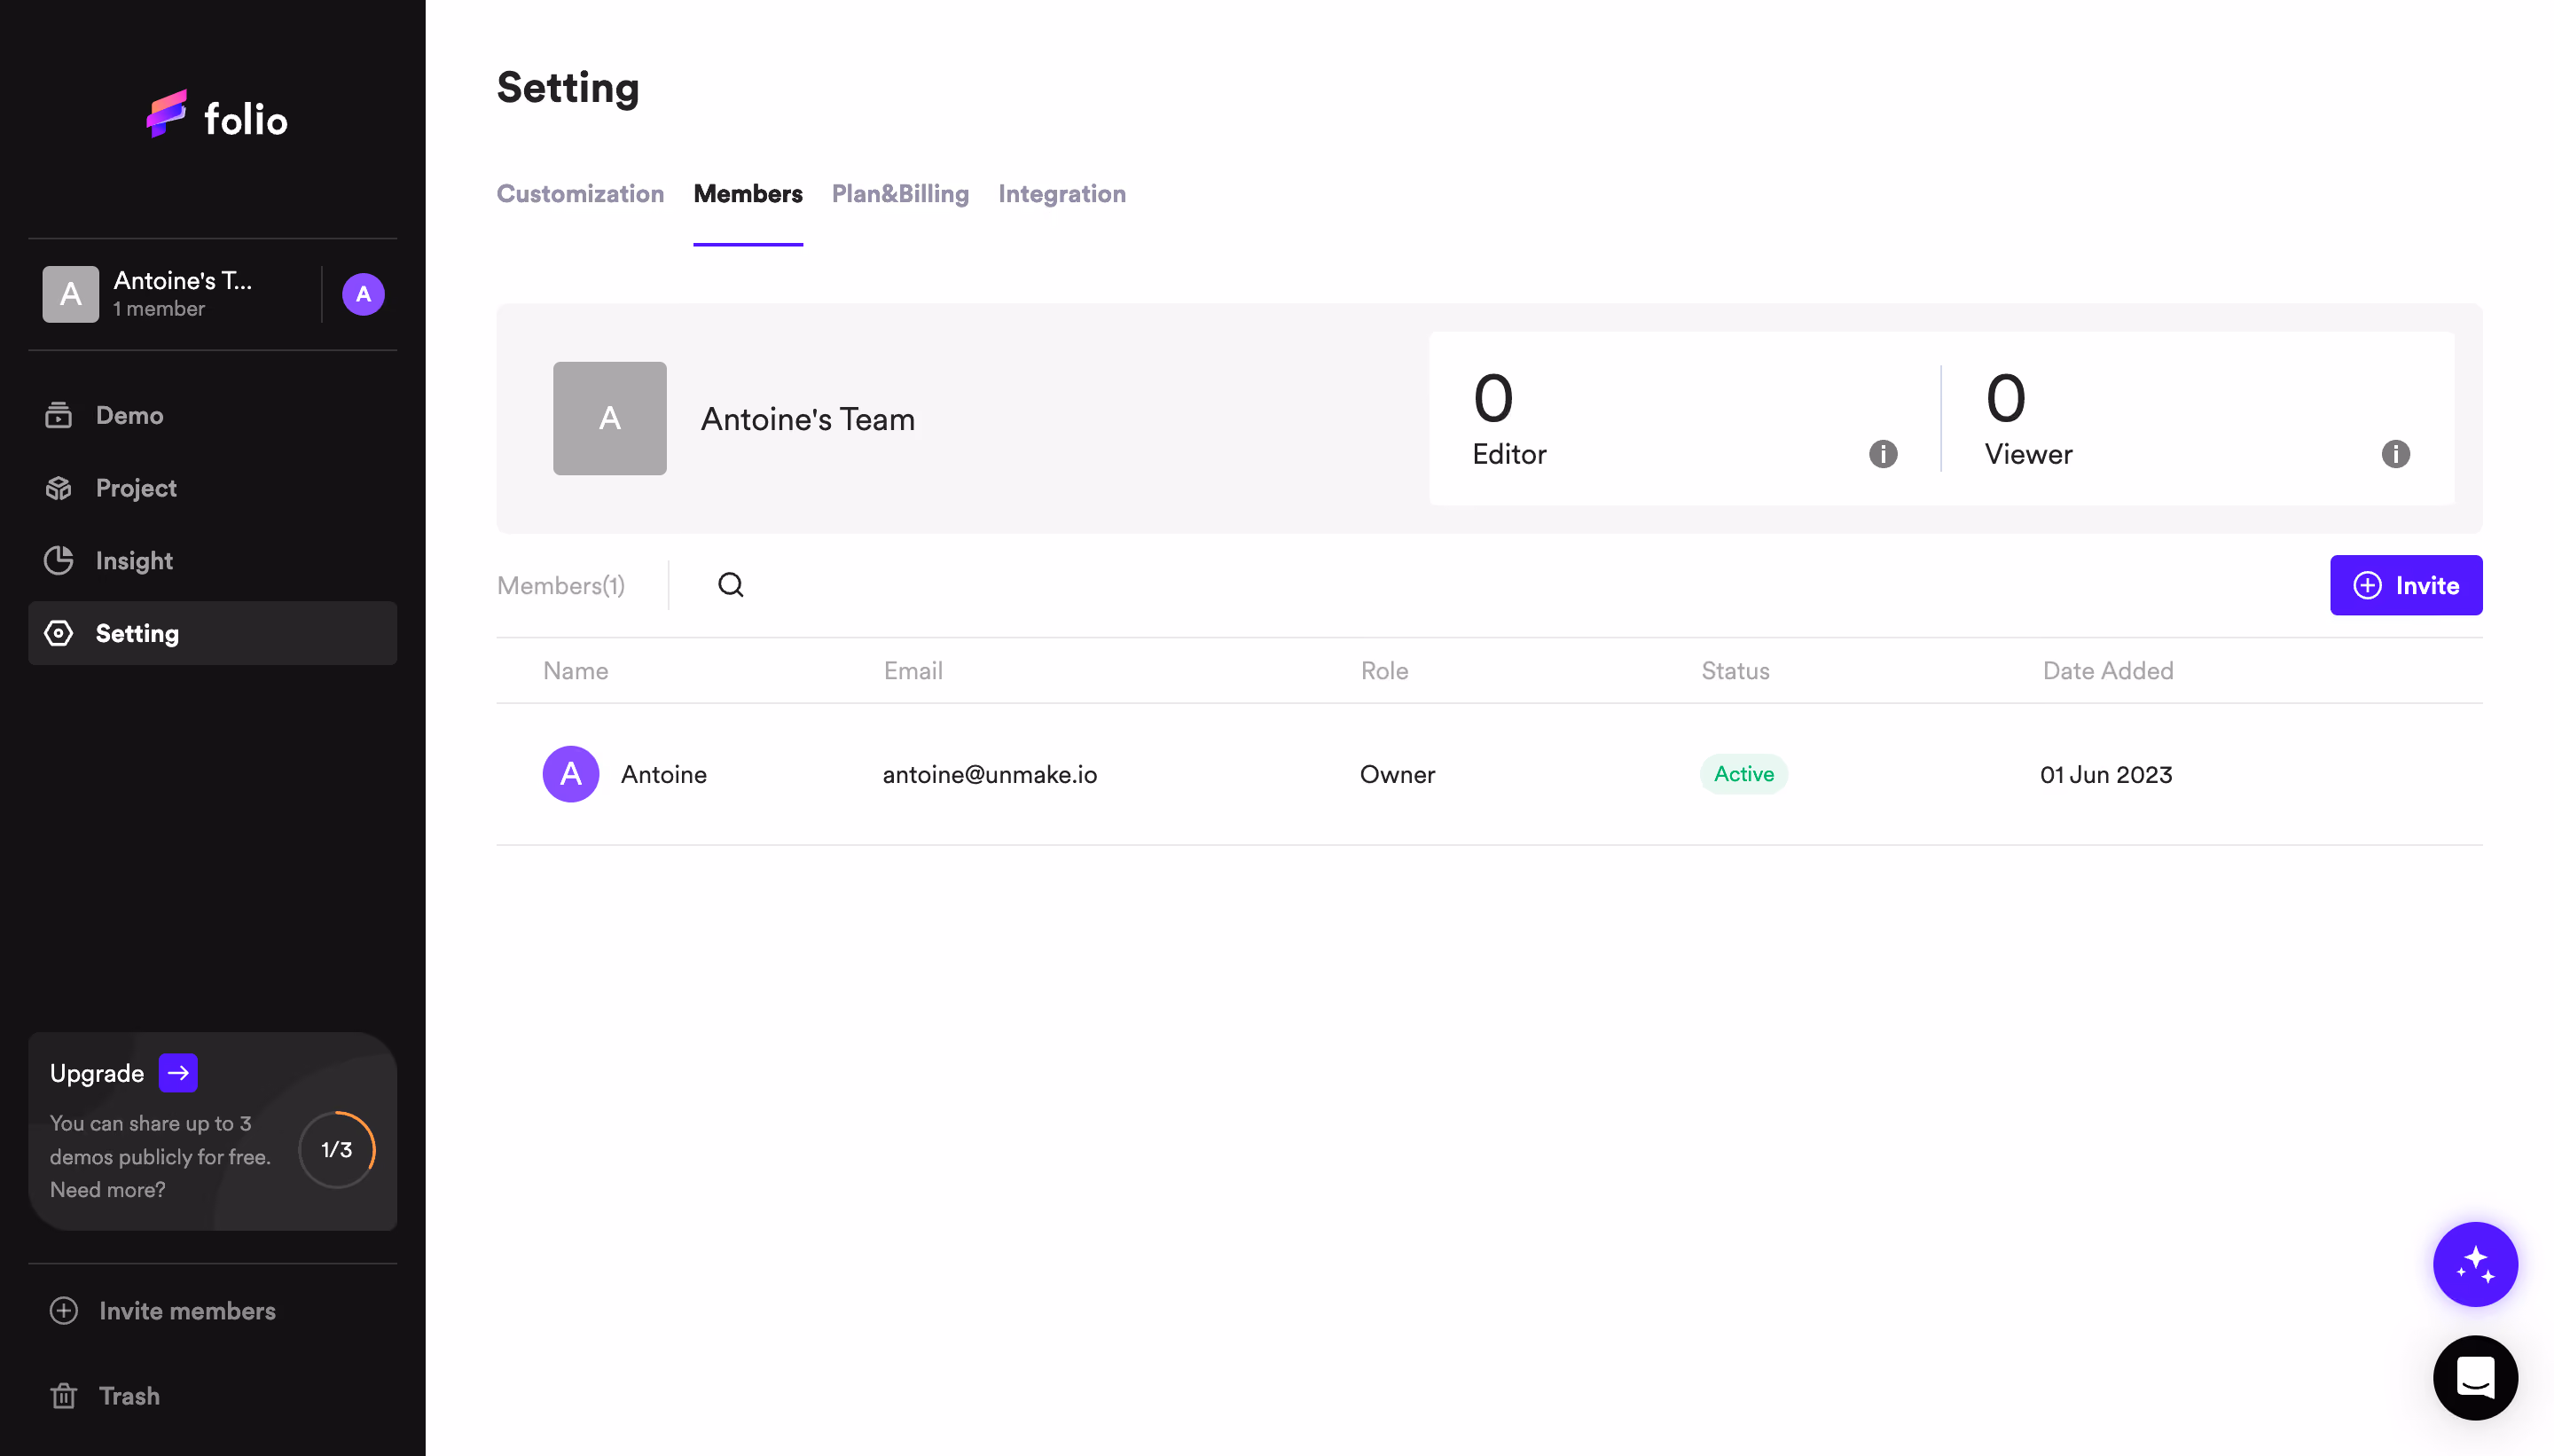Viewport: 2554px width, 1456px height.
Task: Click the Antoine's Team name
Action: 808,419
